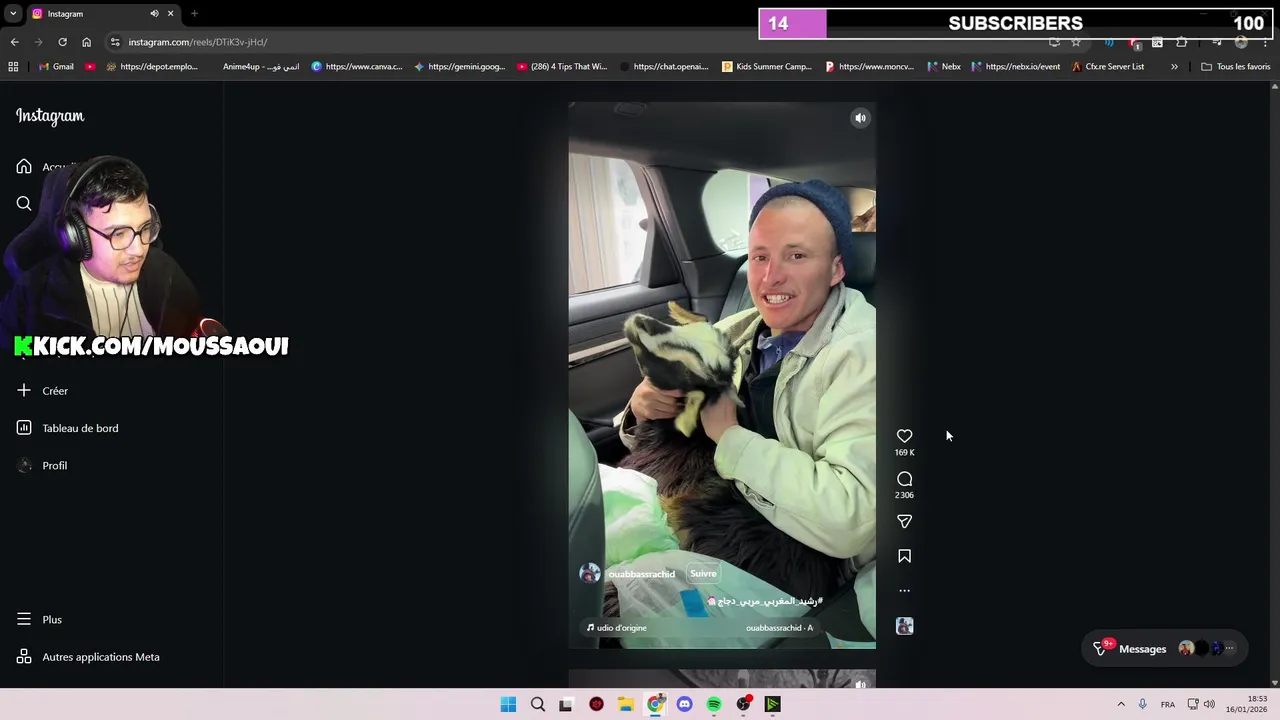Open the ouabbassrachid profile name link

click(x=641, y=574)
